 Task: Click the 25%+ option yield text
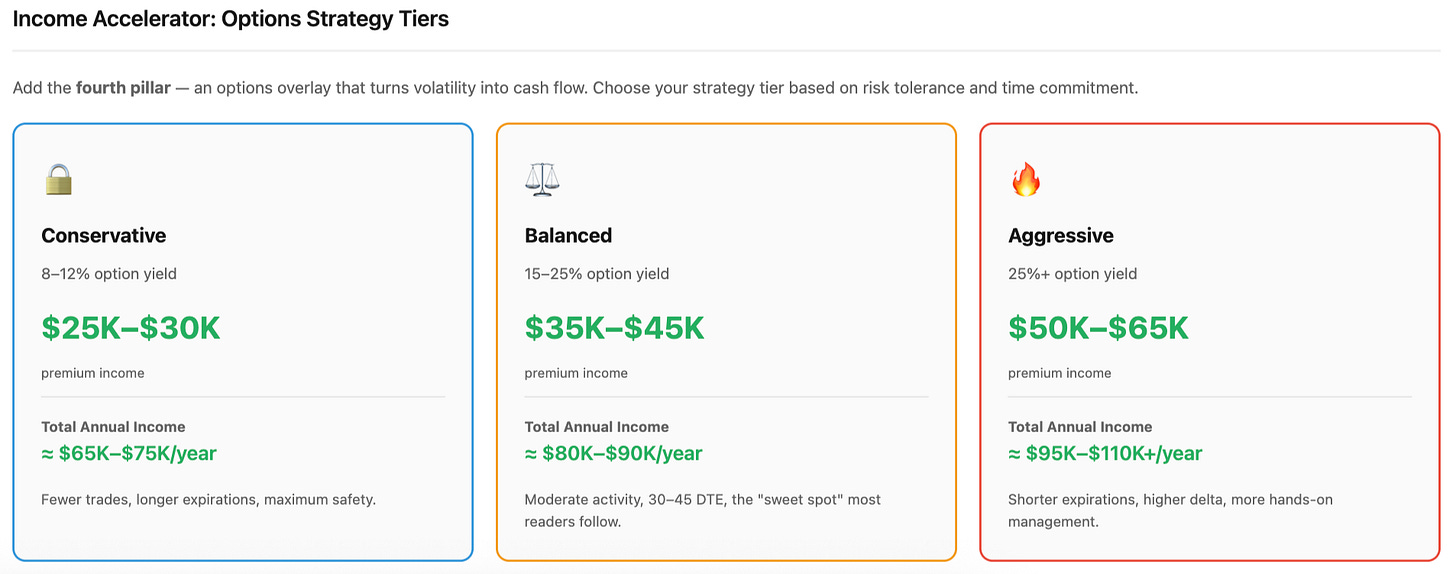1072,274
